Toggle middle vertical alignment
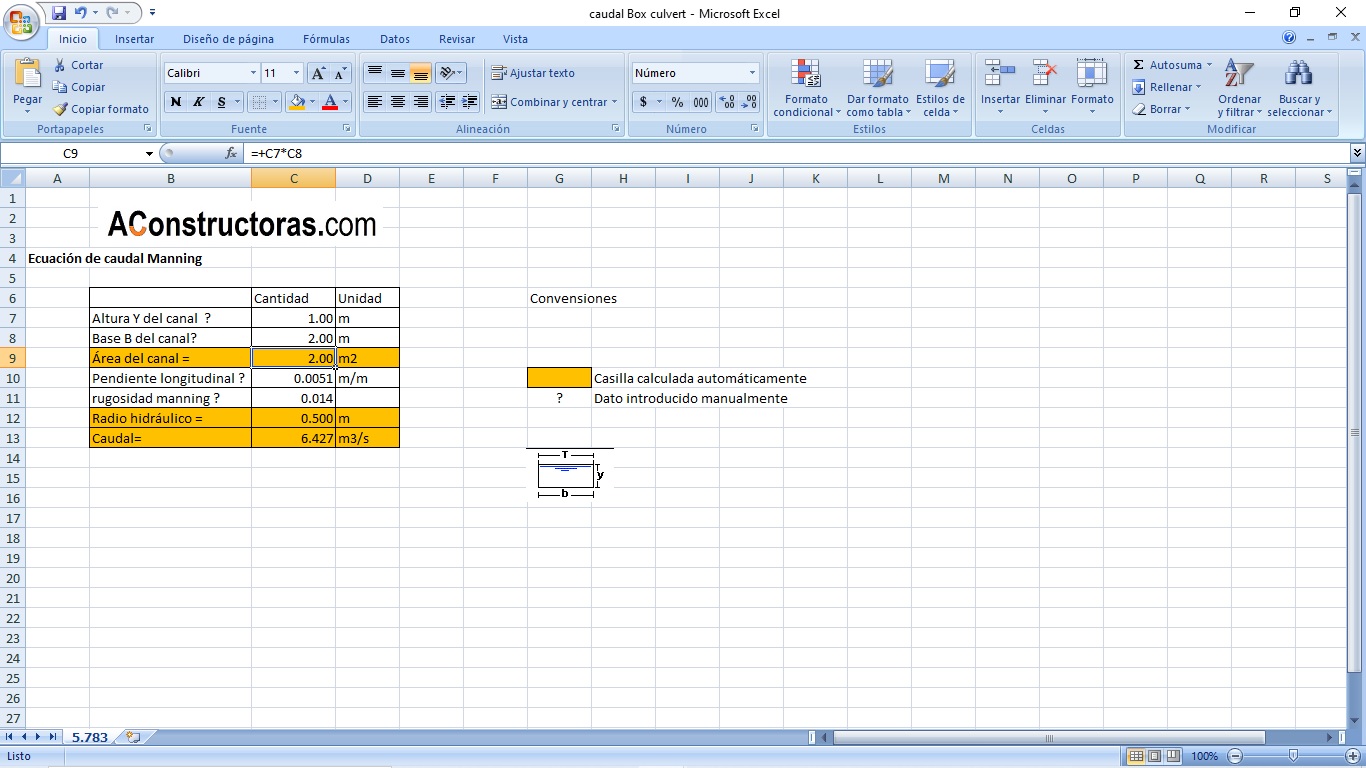The height and width of the screenshot is (768, 1366). point(398,73)
